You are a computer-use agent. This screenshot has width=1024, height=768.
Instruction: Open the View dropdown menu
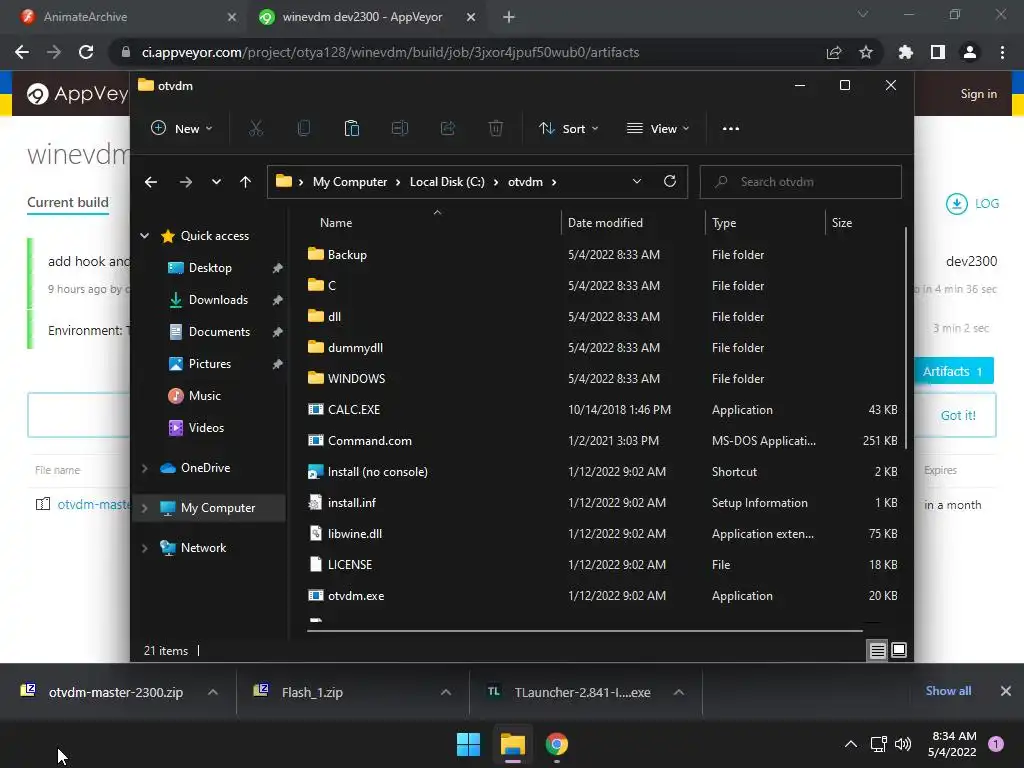658,129
